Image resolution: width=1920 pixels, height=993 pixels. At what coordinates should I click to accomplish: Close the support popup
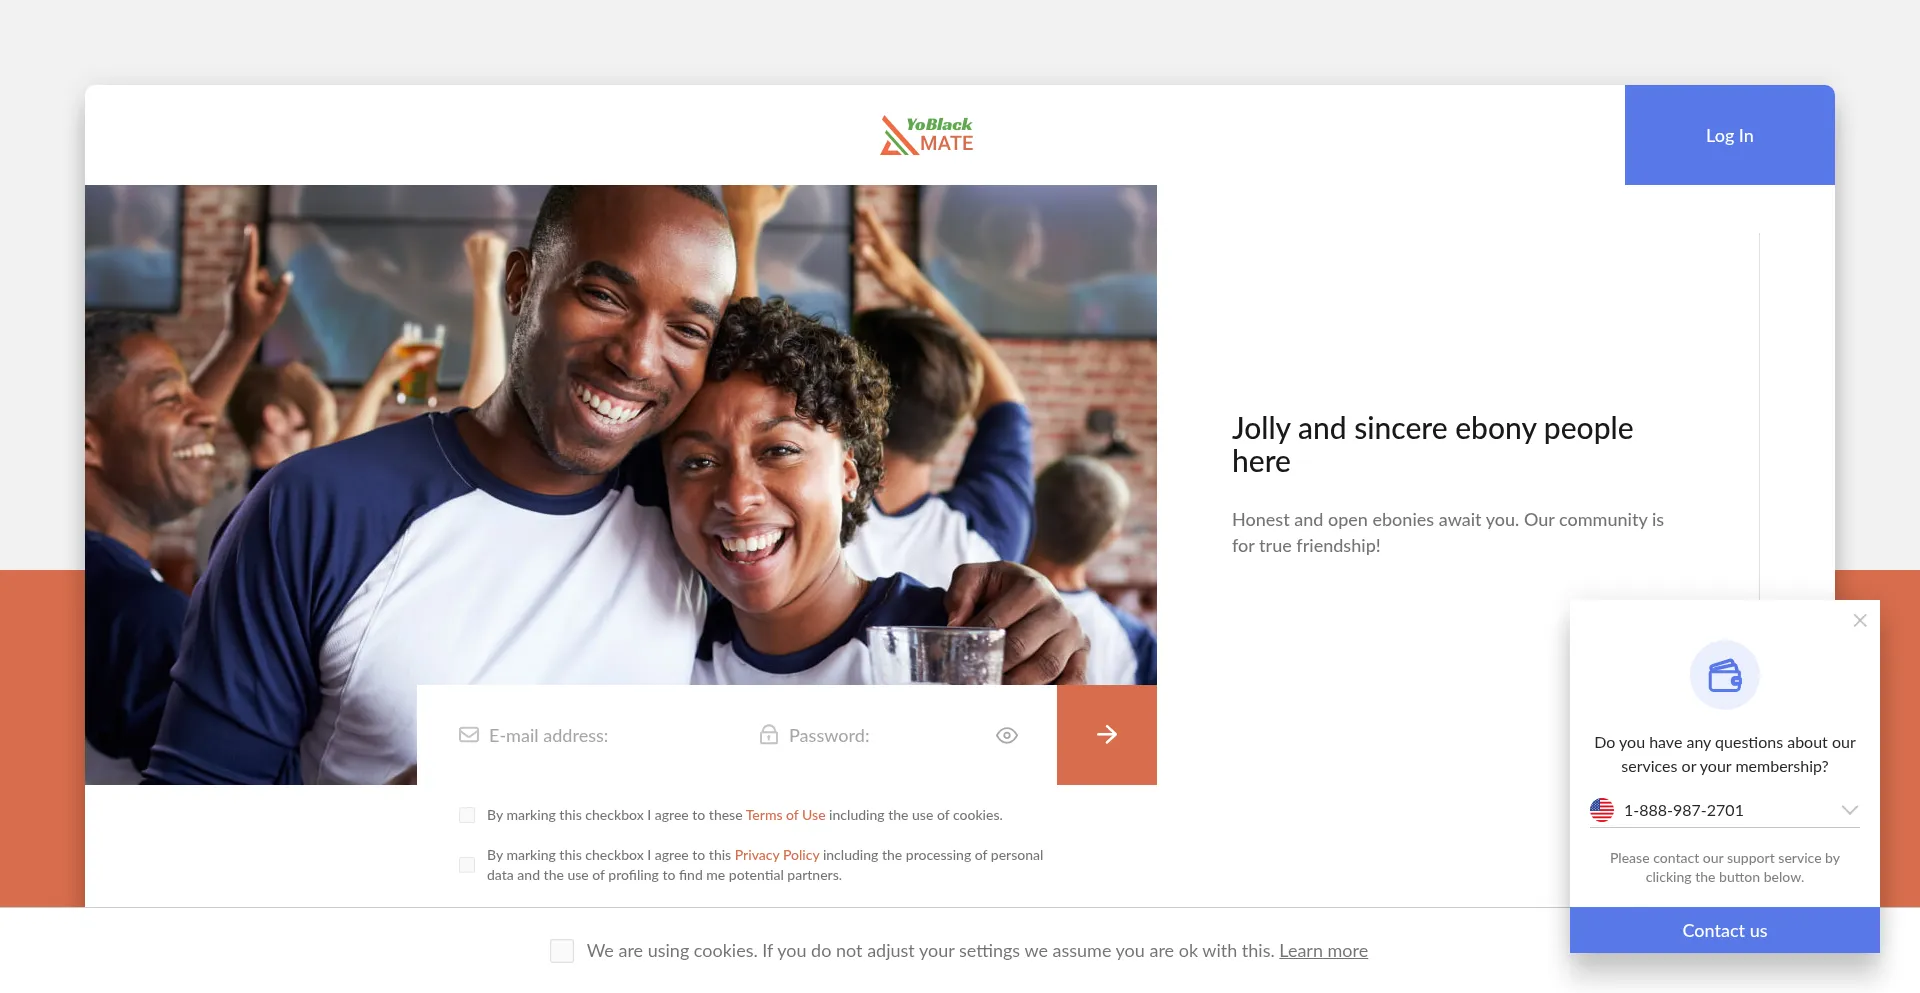1860,620
